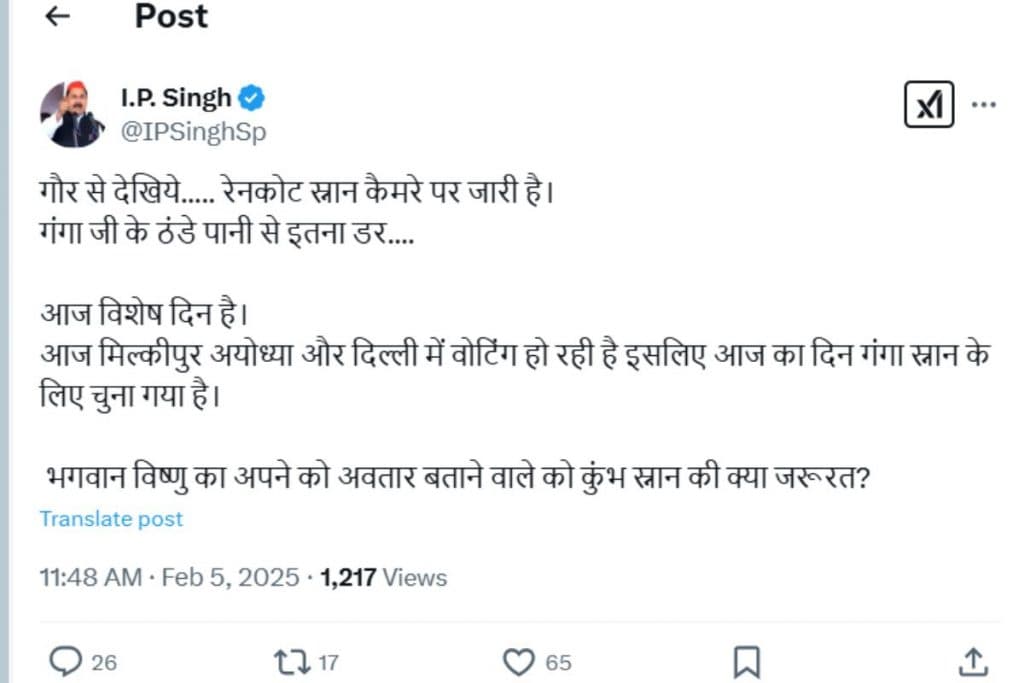Like the post with heart icon
1024x683 pixels.
coord(518,661)
